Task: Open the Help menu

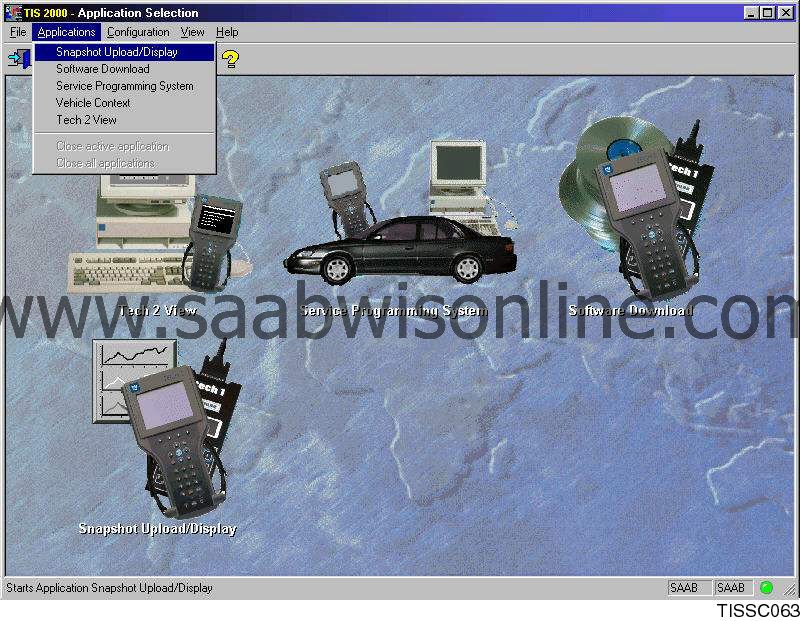Action: (x=227, y=32)
